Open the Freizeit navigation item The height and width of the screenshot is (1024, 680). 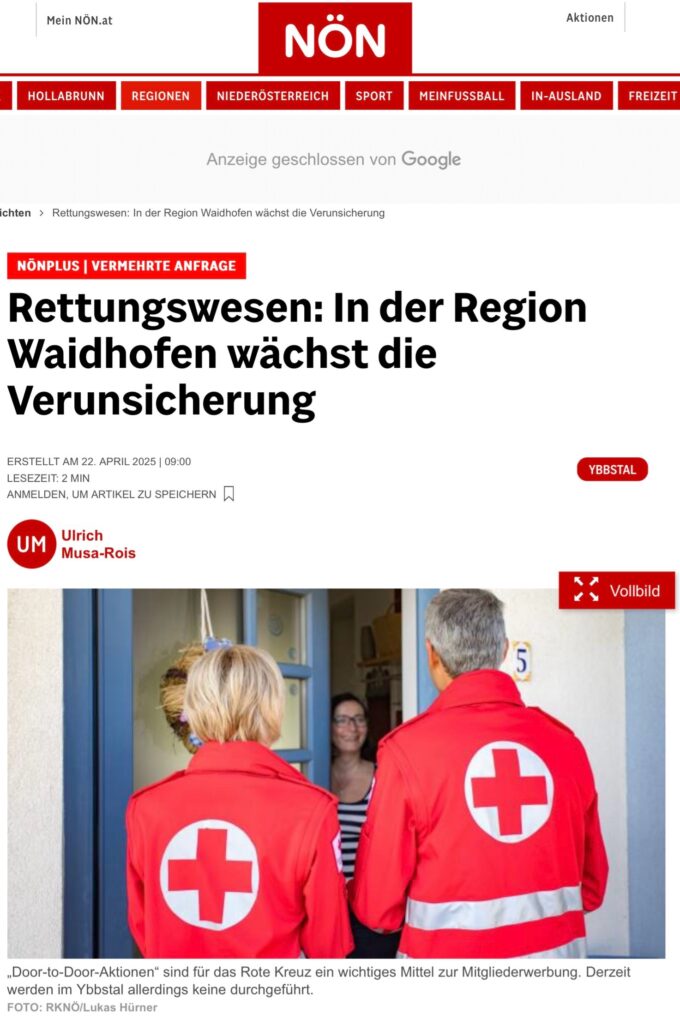(649, 95)
